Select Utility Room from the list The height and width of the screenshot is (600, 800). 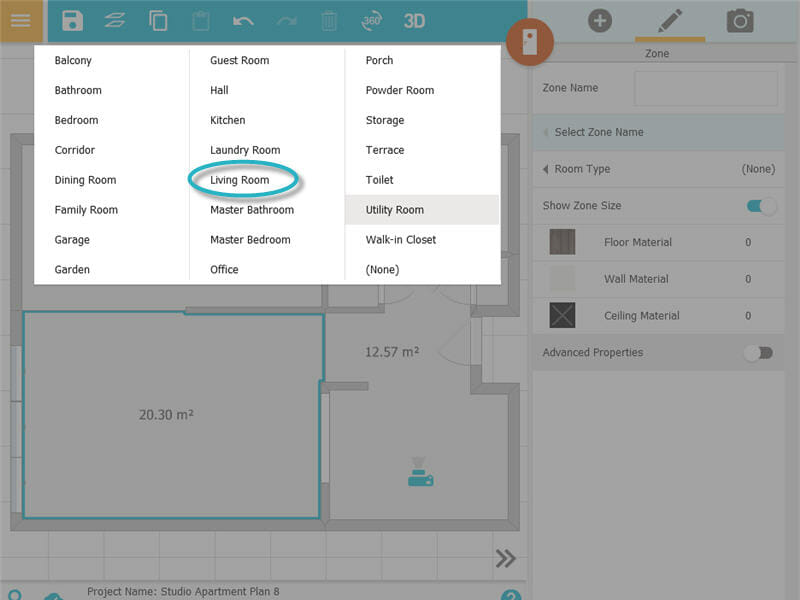(395, 210)
